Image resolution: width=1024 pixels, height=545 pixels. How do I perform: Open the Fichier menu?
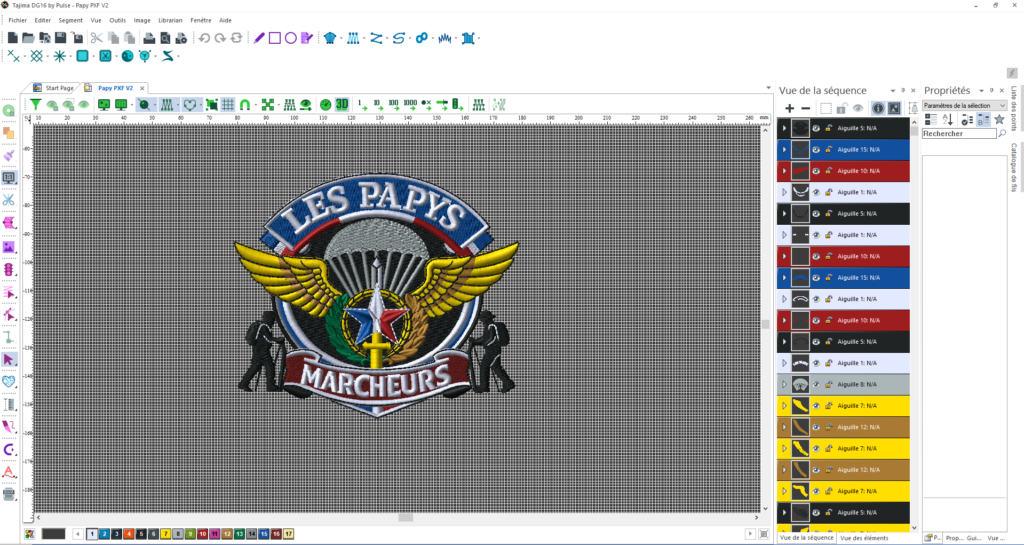click(18, 20)
